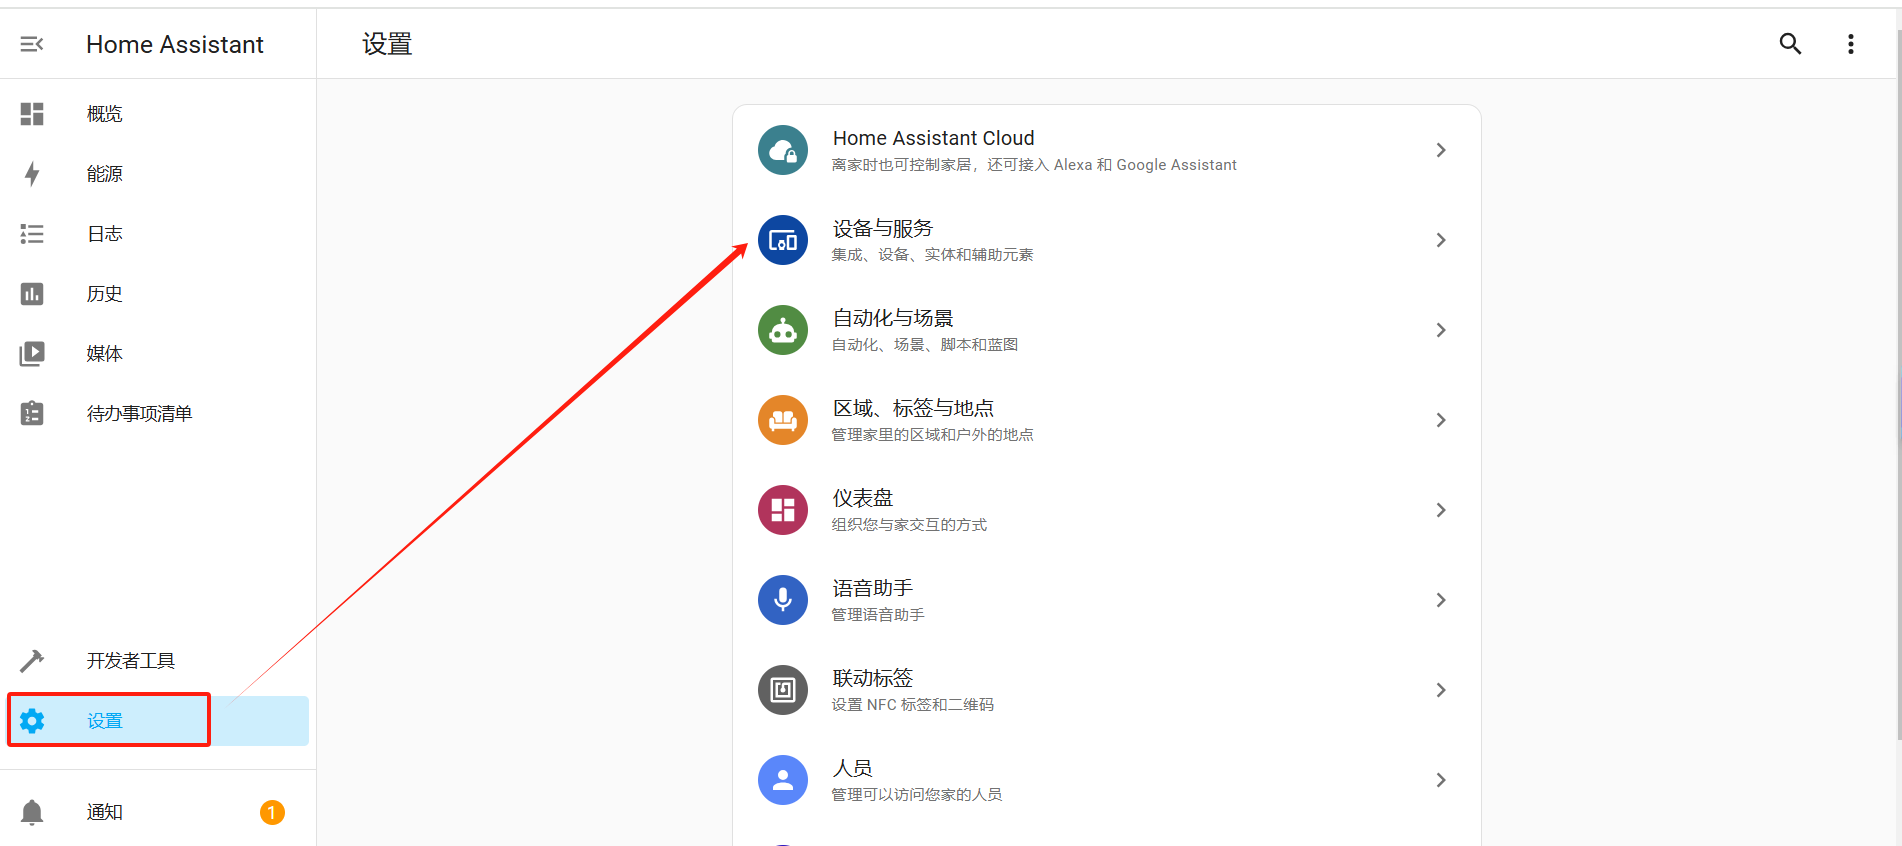Viewport: 1902px width, 846px height.
Task: Open search with the magnifier icon
Action: click(x=1790, y=44)
